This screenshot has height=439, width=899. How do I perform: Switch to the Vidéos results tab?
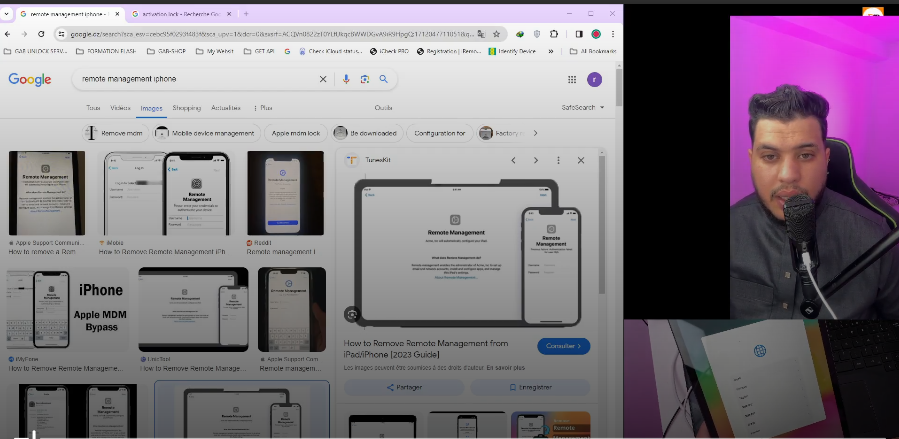tap(120, 108)
